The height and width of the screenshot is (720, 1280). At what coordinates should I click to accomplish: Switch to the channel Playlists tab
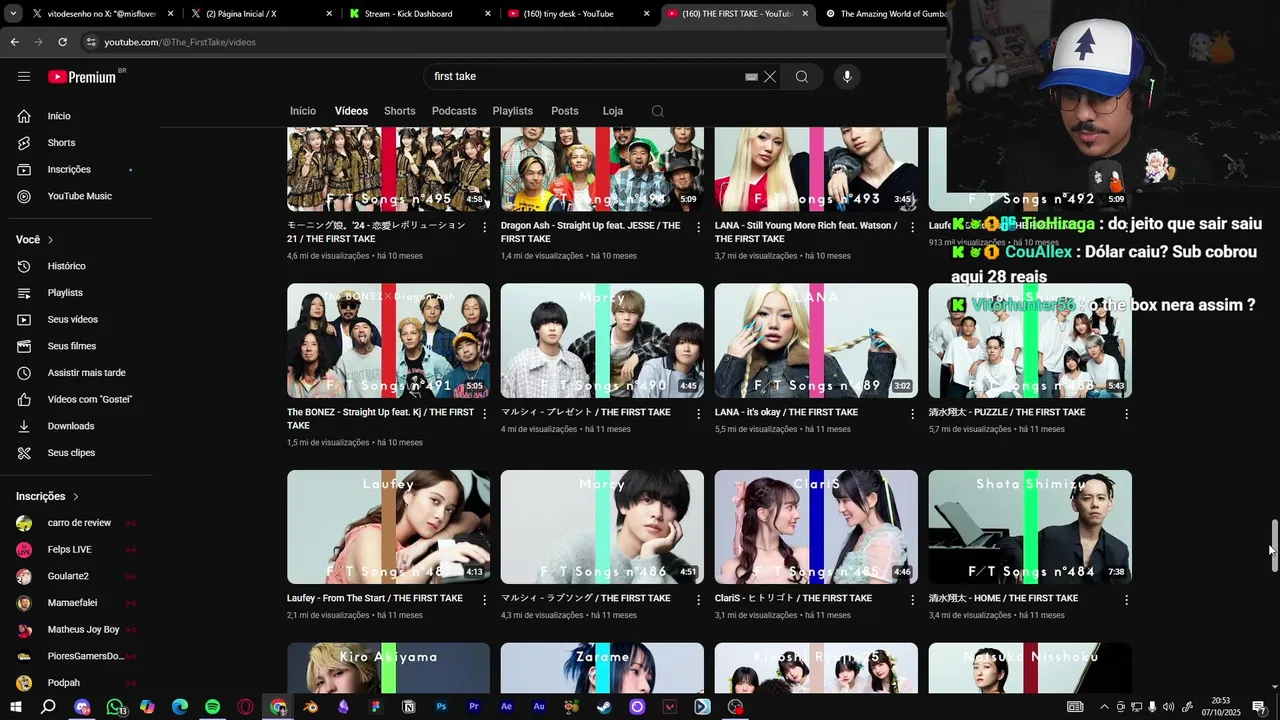(512, 111)
